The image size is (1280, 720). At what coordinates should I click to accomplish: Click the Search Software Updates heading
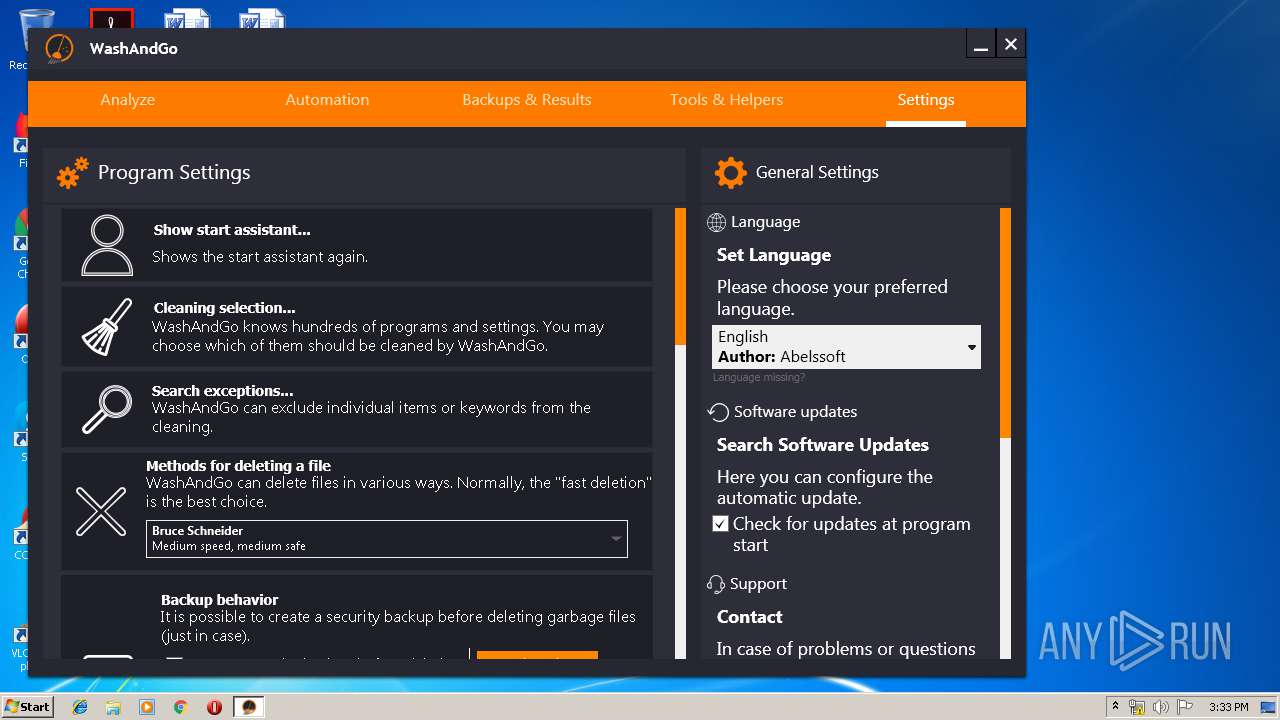pos(823,445)
